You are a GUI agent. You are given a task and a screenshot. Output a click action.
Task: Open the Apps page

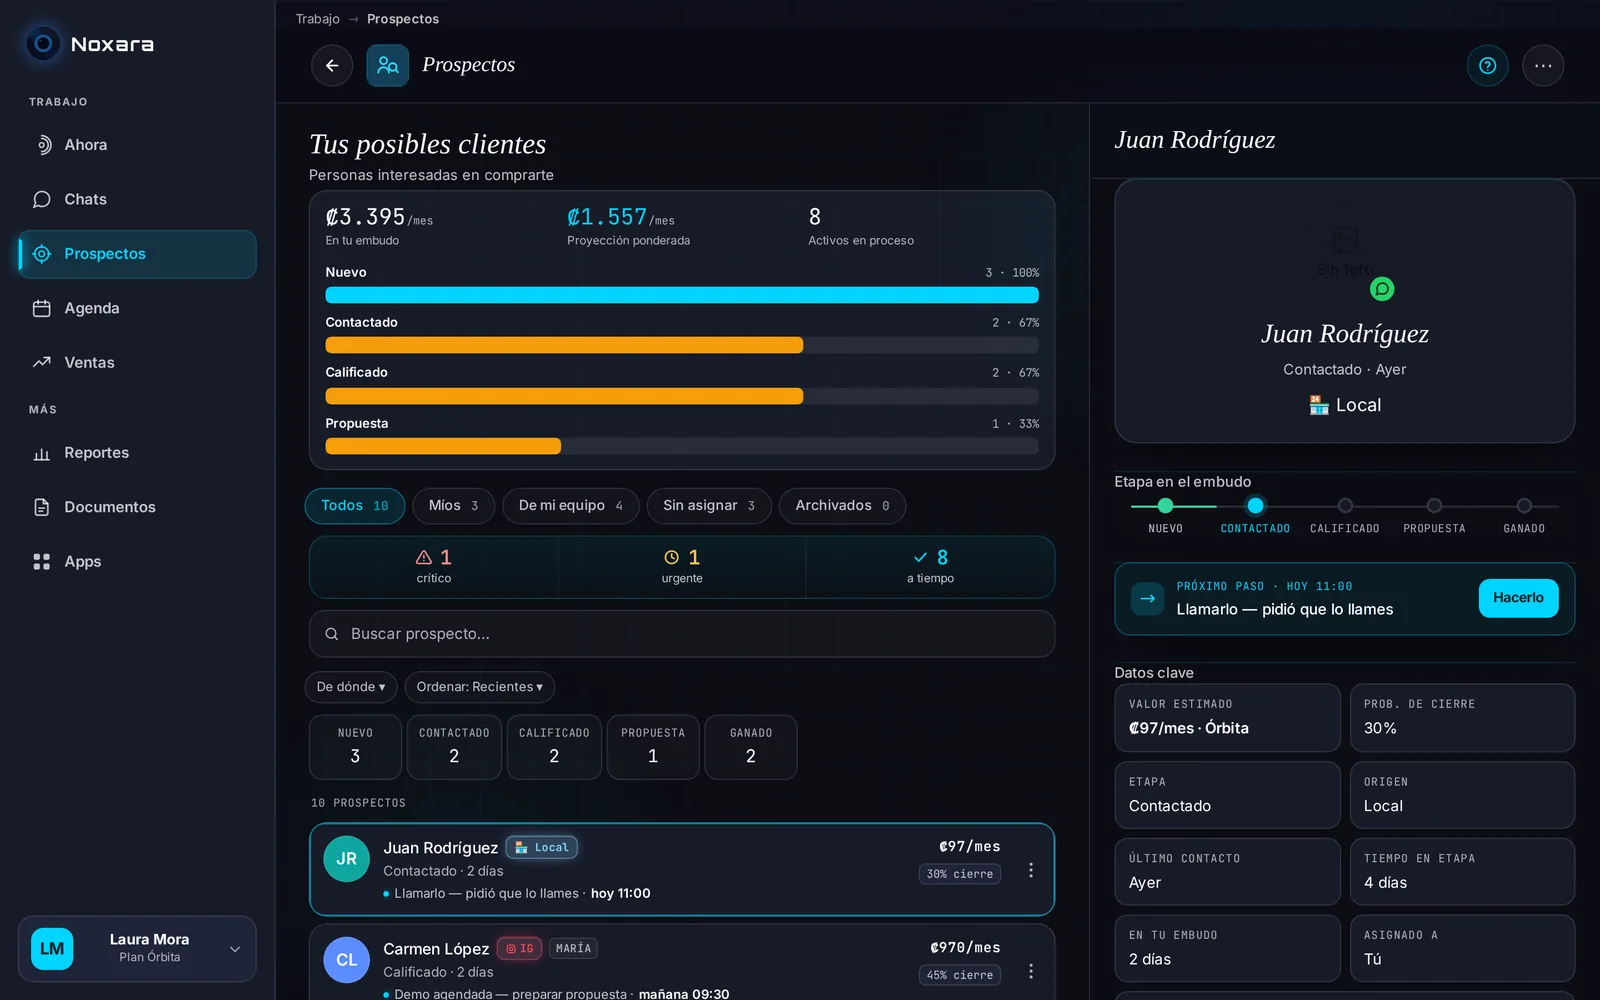coord(137,562)
